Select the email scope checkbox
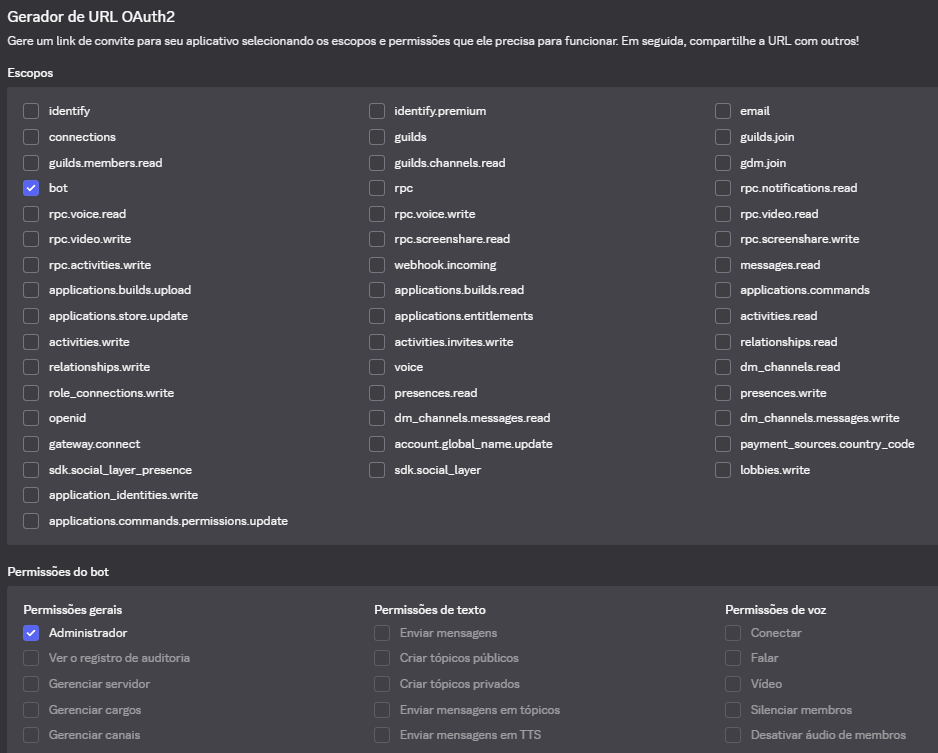 pyautogui.click(x=723, y=111)
